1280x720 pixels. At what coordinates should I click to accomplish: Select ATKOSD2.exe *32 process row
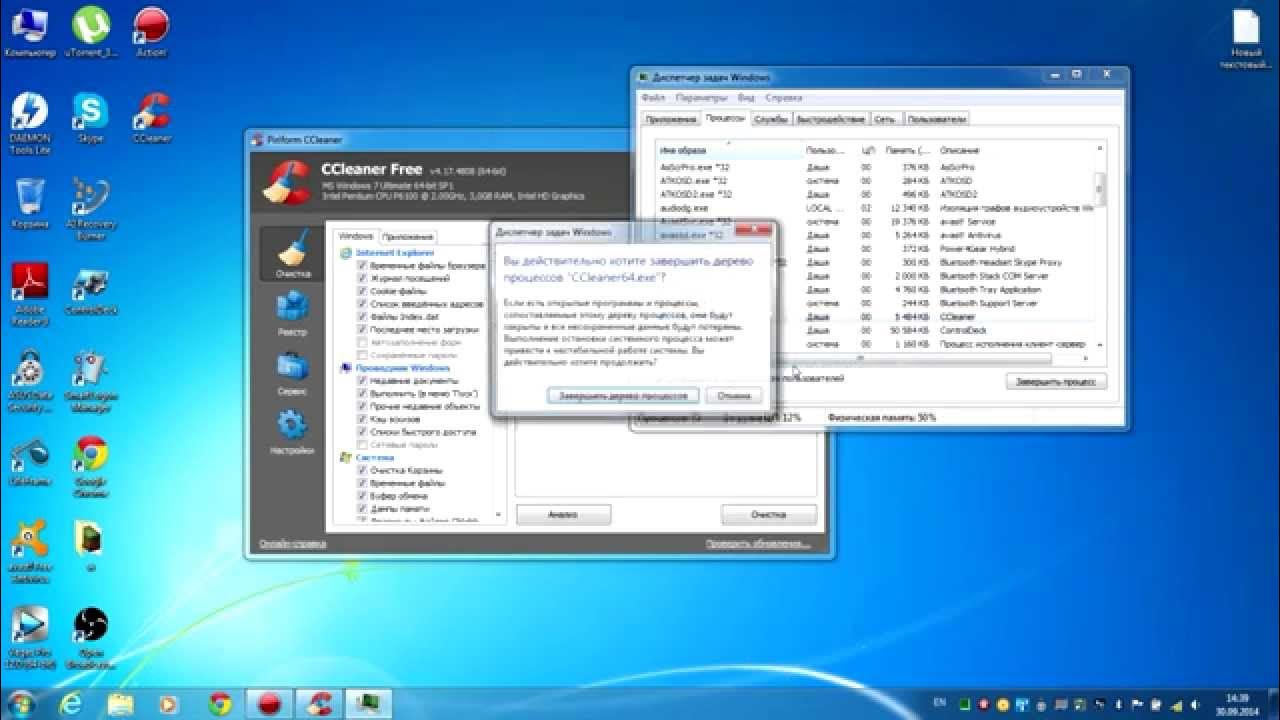875,194
